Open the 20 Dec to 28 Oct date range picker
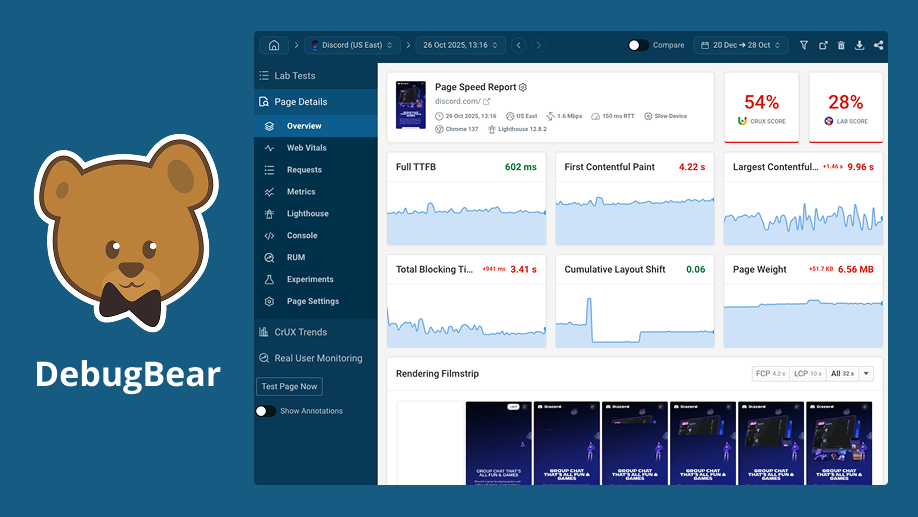The height and width of the screenshot is (517, 918). pyautogui.click(x=741, y=45)
